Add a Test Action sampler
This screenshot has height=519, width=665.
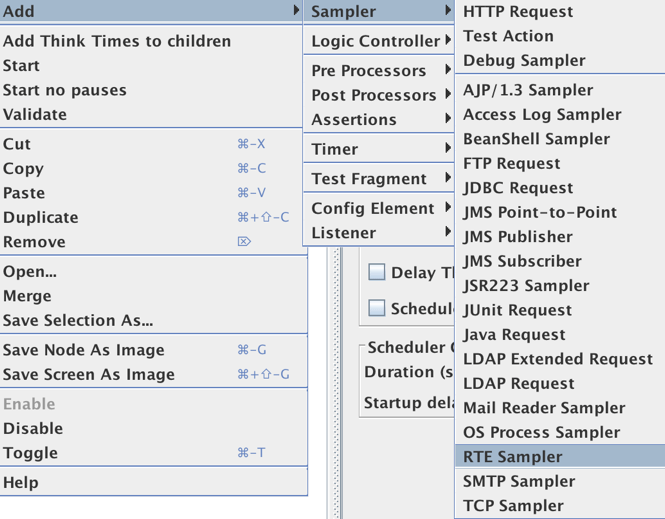tap(560, 36)
